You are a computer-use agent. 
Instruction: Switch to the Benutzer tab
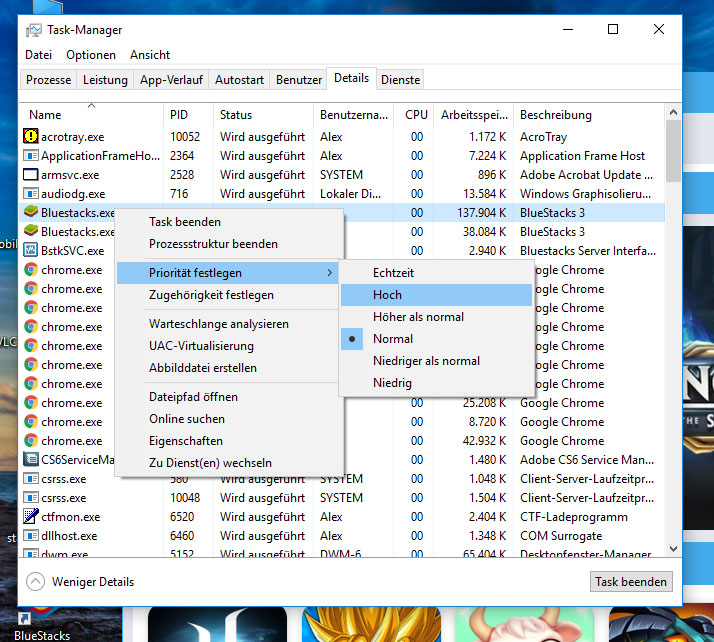(299, 80)
